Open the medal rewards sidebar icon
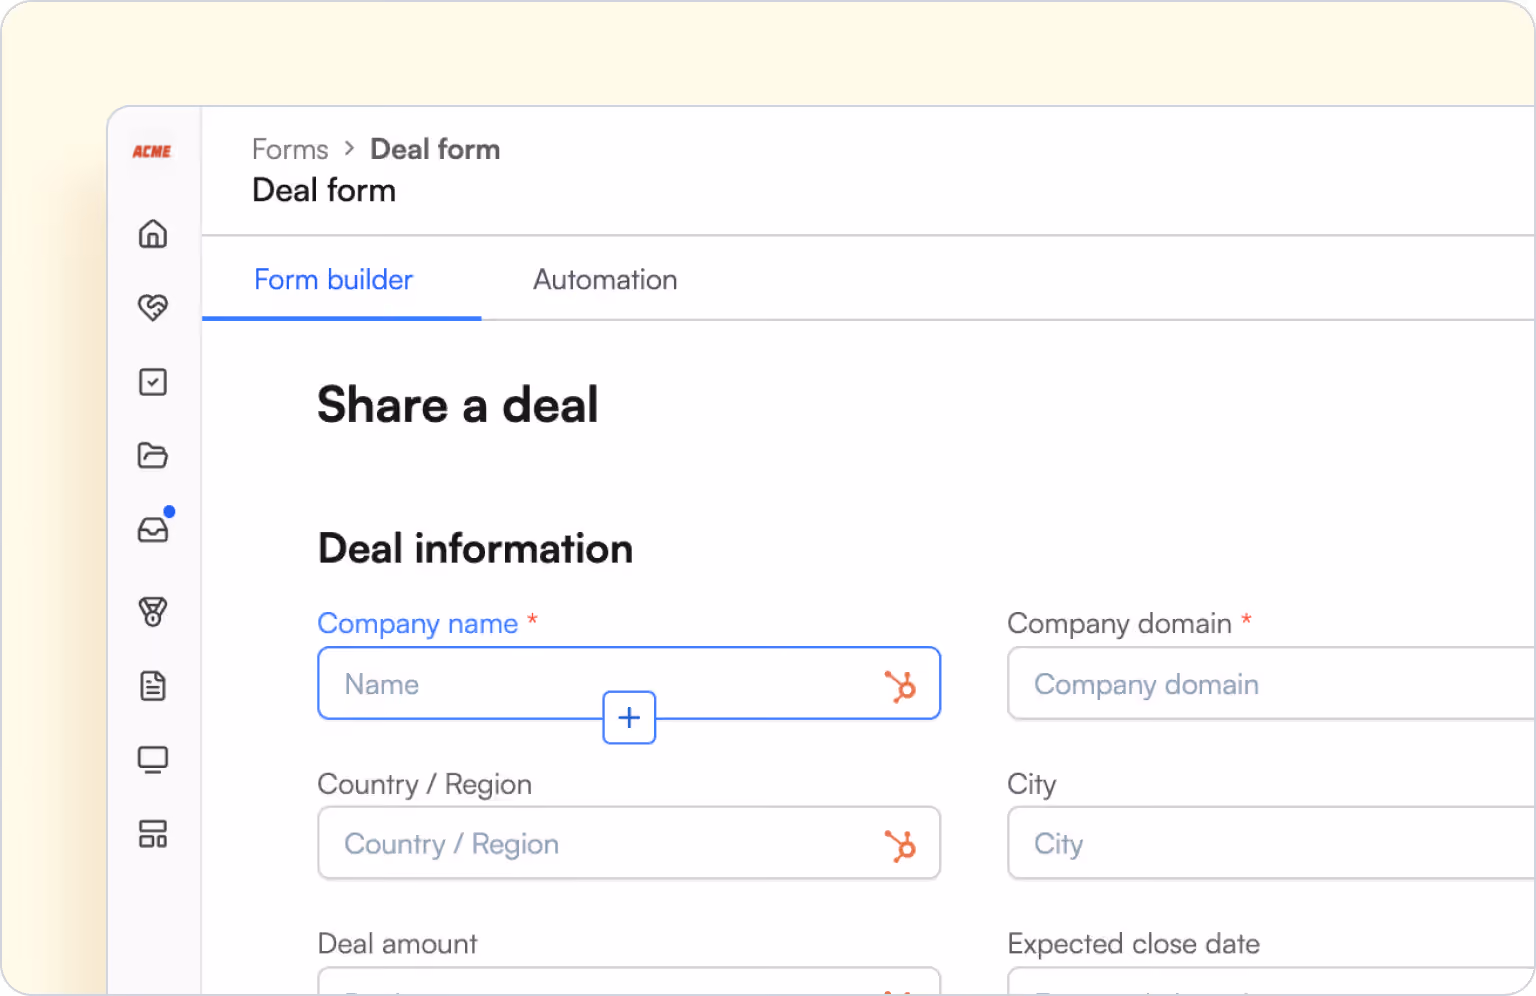Image resolution: width=1536 pixels, height=996 pixels. click(x=153, y=611)
